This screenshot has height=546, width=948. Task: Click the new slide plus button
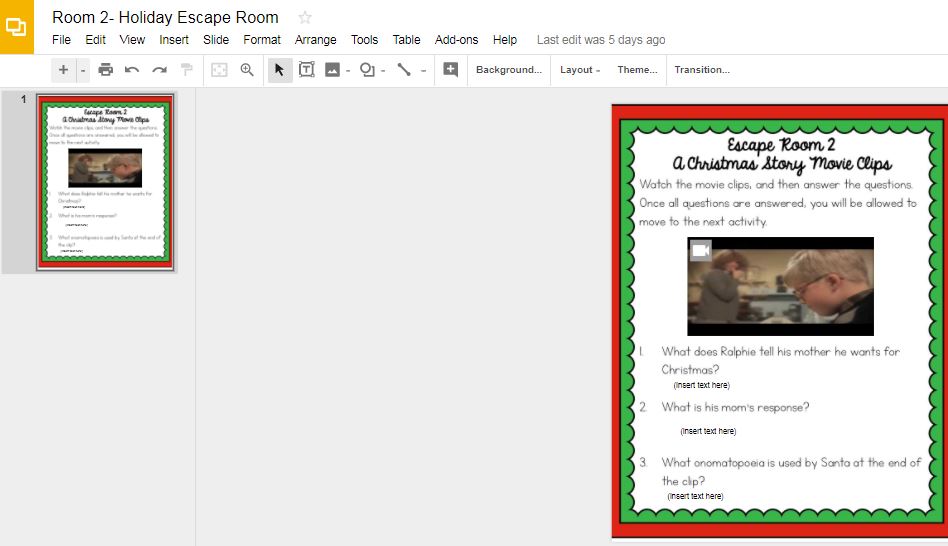[64, 70]
